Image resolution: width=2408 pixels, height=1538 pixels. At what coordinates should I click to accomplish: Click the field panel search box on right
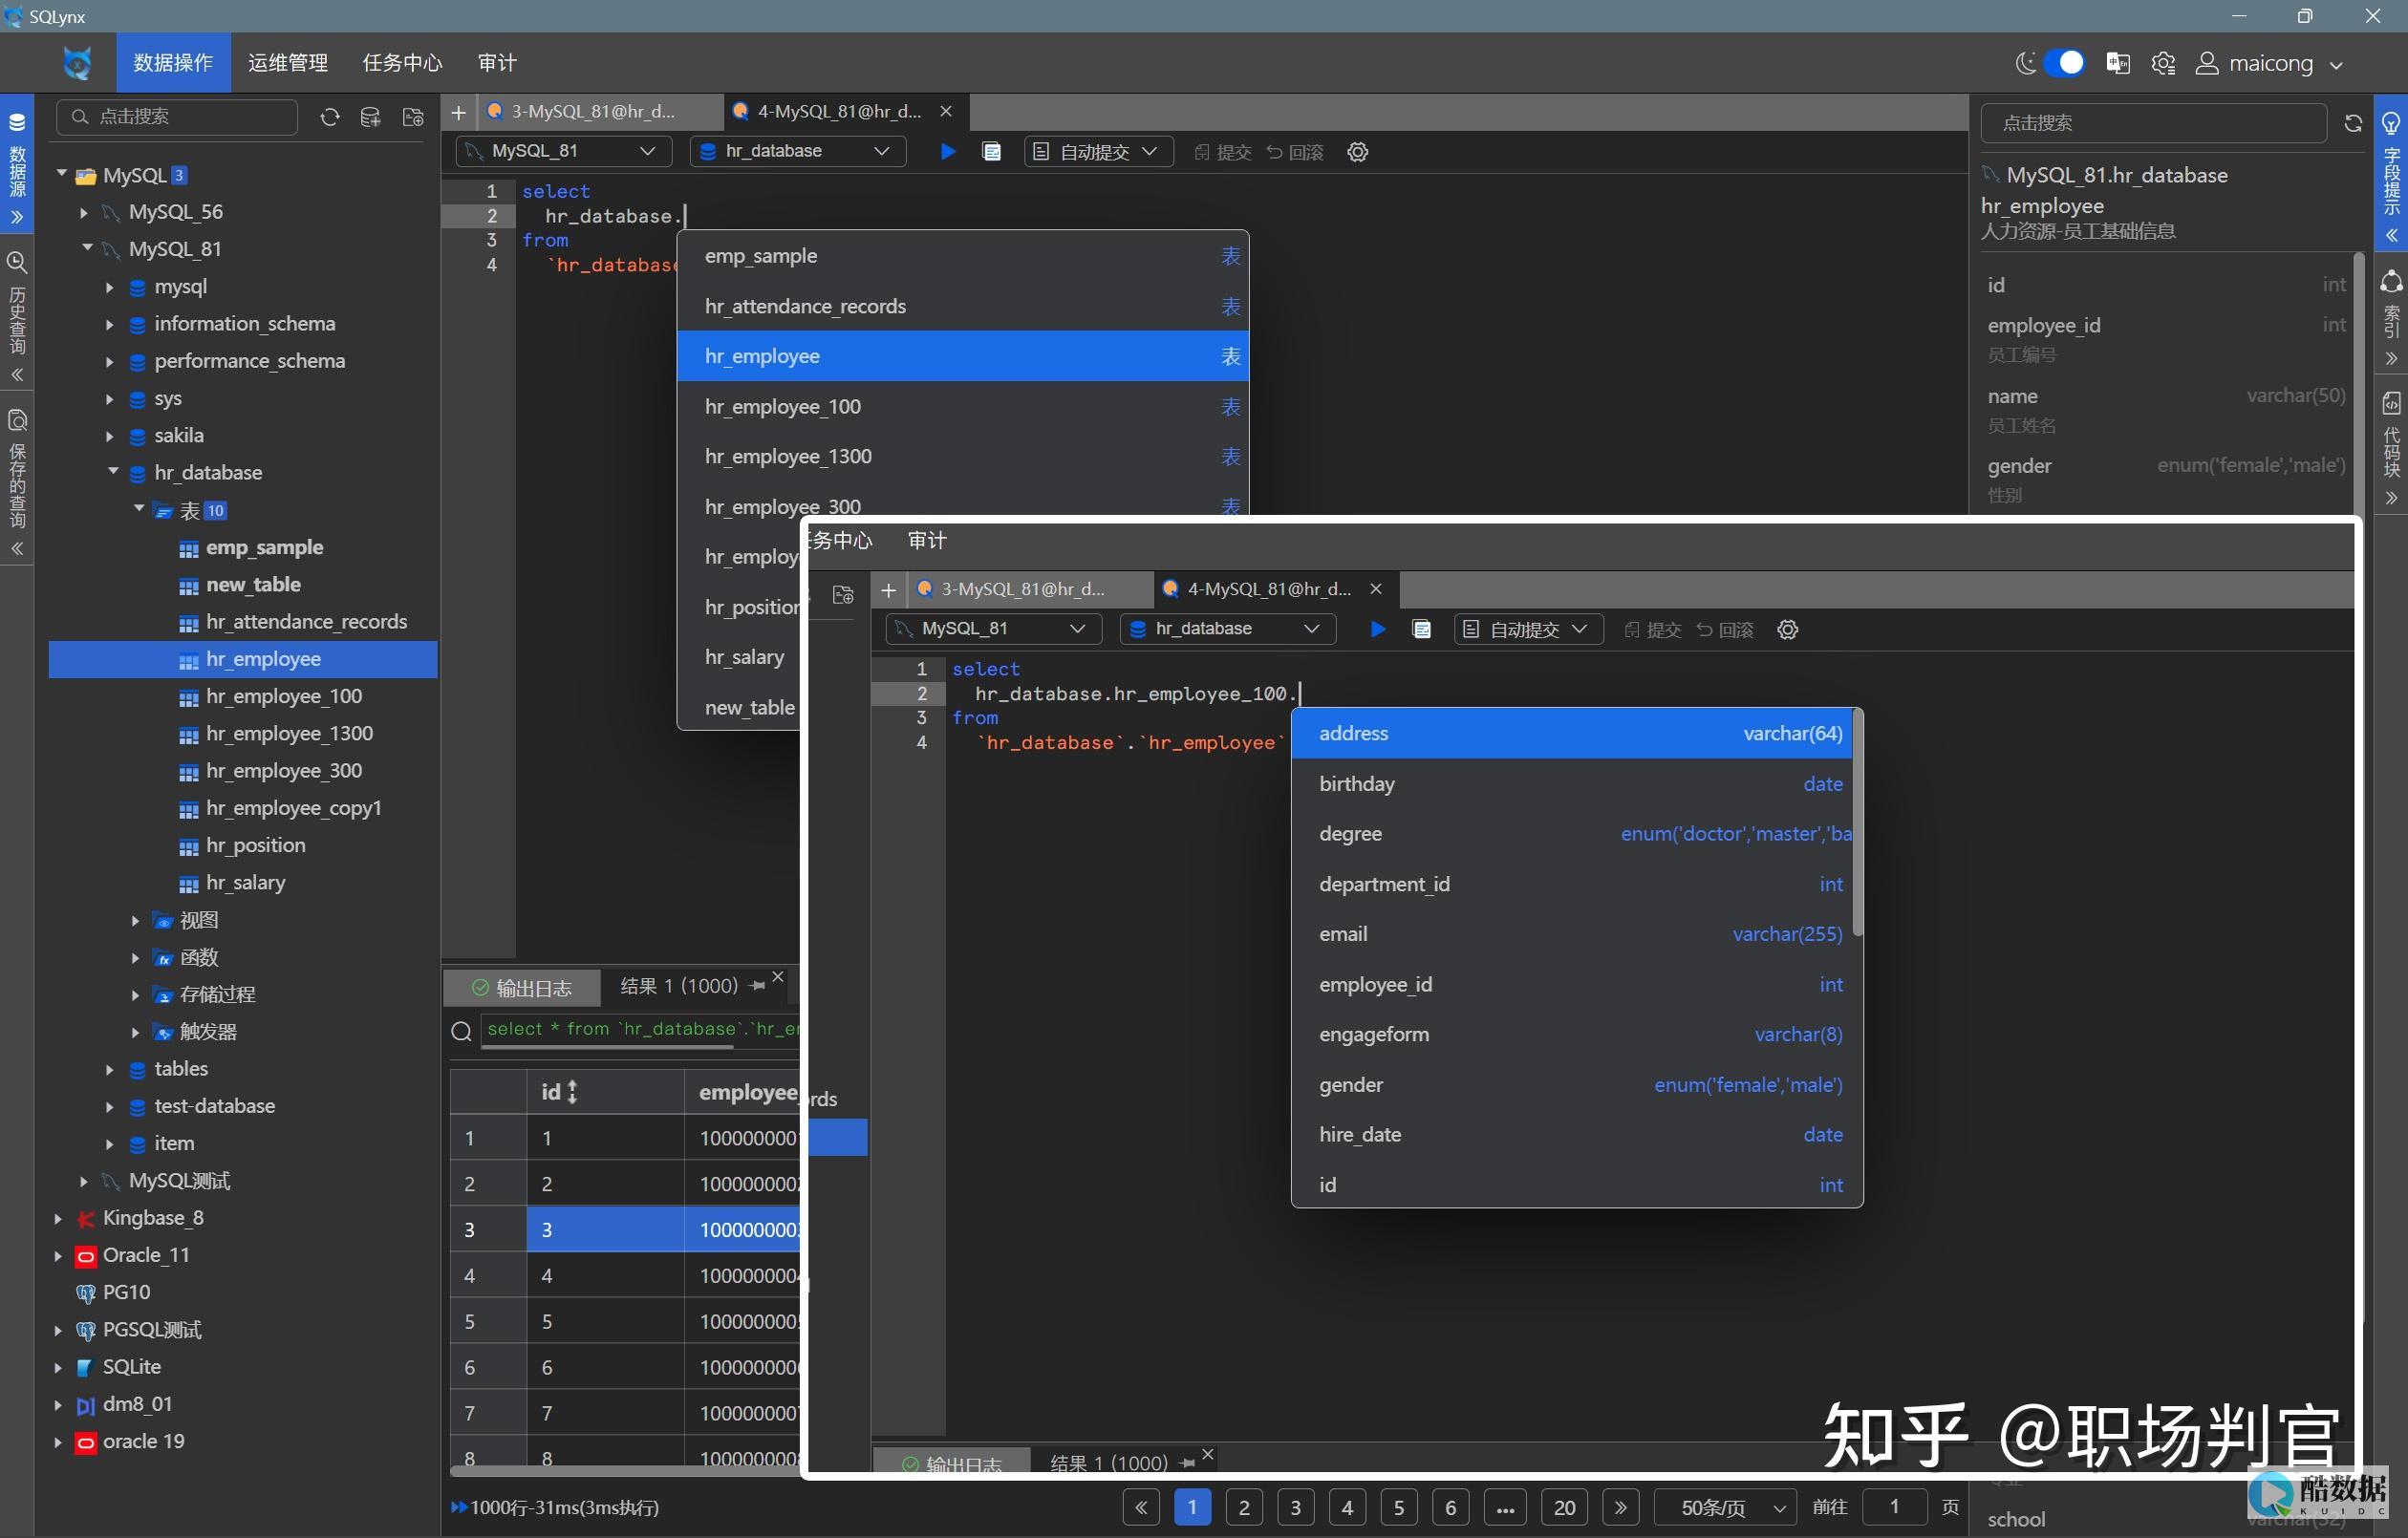pos(2153,123)
